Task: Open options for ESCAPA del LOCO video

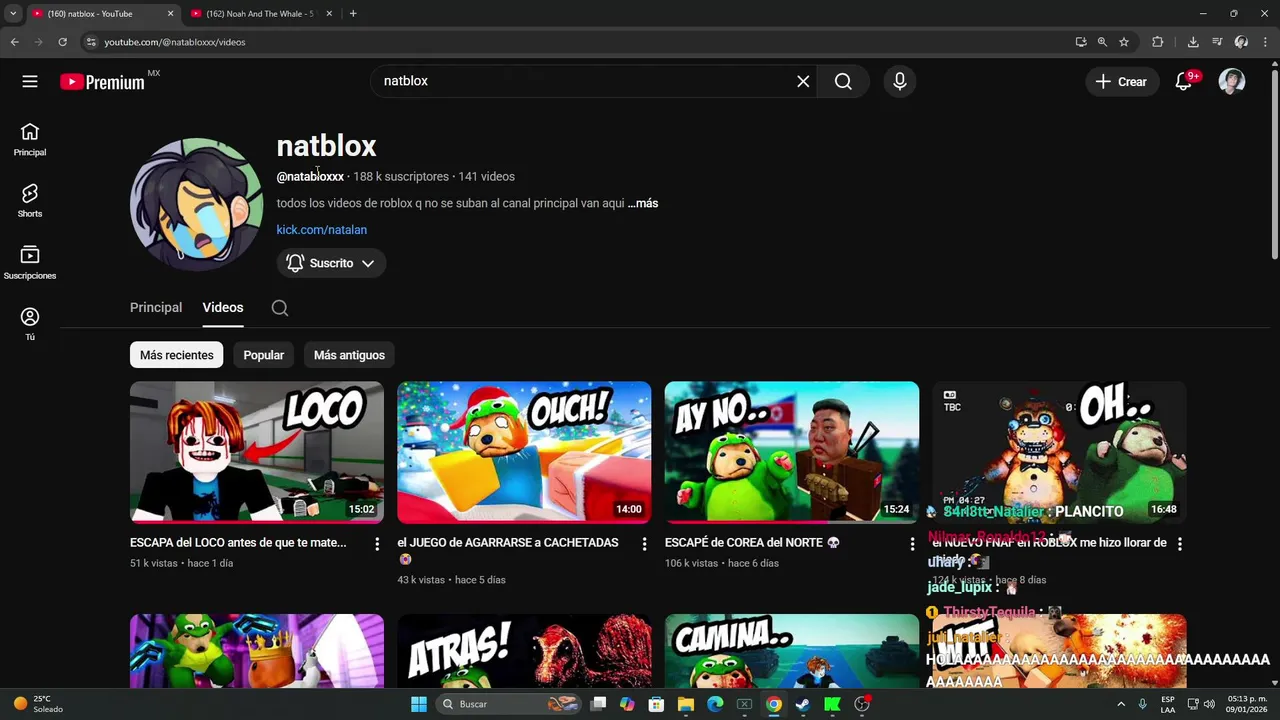Action: click(377, 544)
